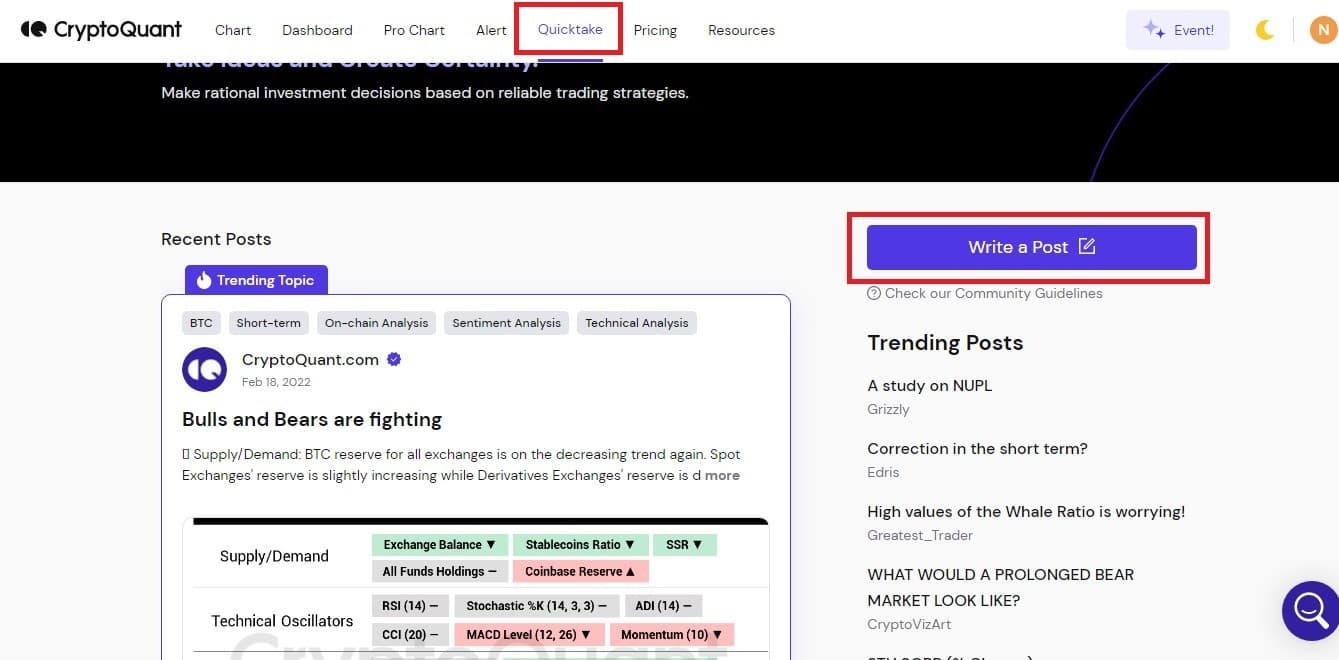Open High values of the Whale Ratio post
1339x660 pixels.
coord(1026,511)
